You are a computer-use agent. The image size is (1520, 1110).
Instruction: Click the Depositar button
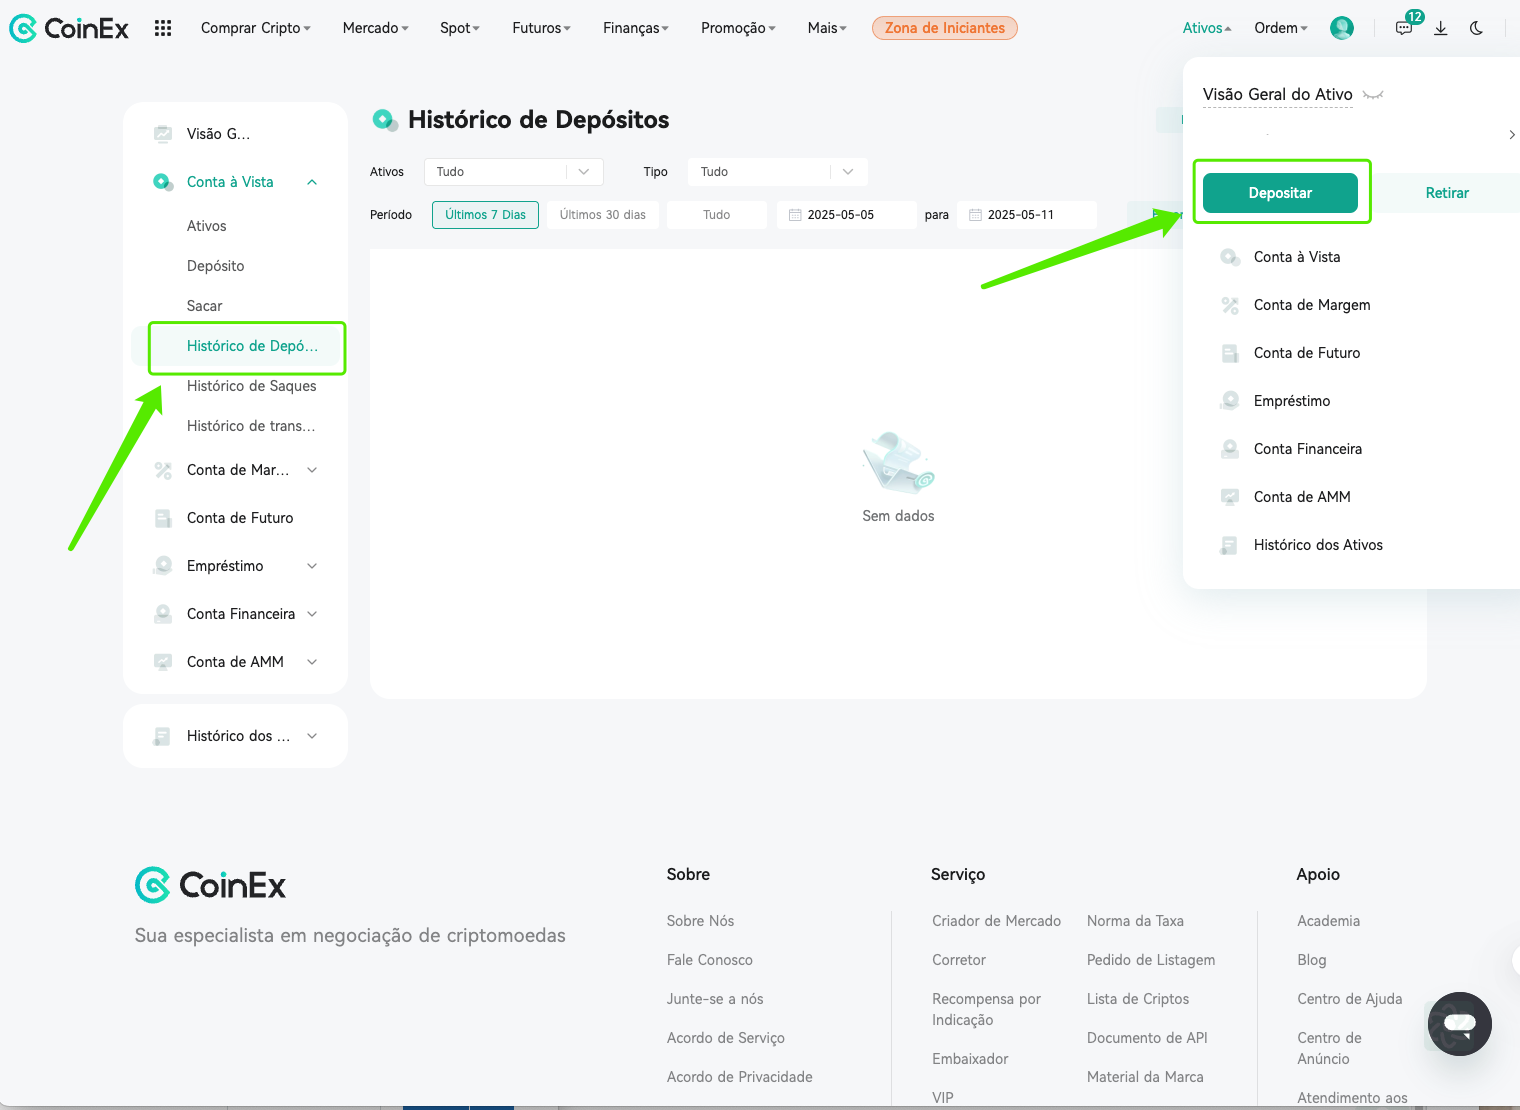tap(1280, 193)
